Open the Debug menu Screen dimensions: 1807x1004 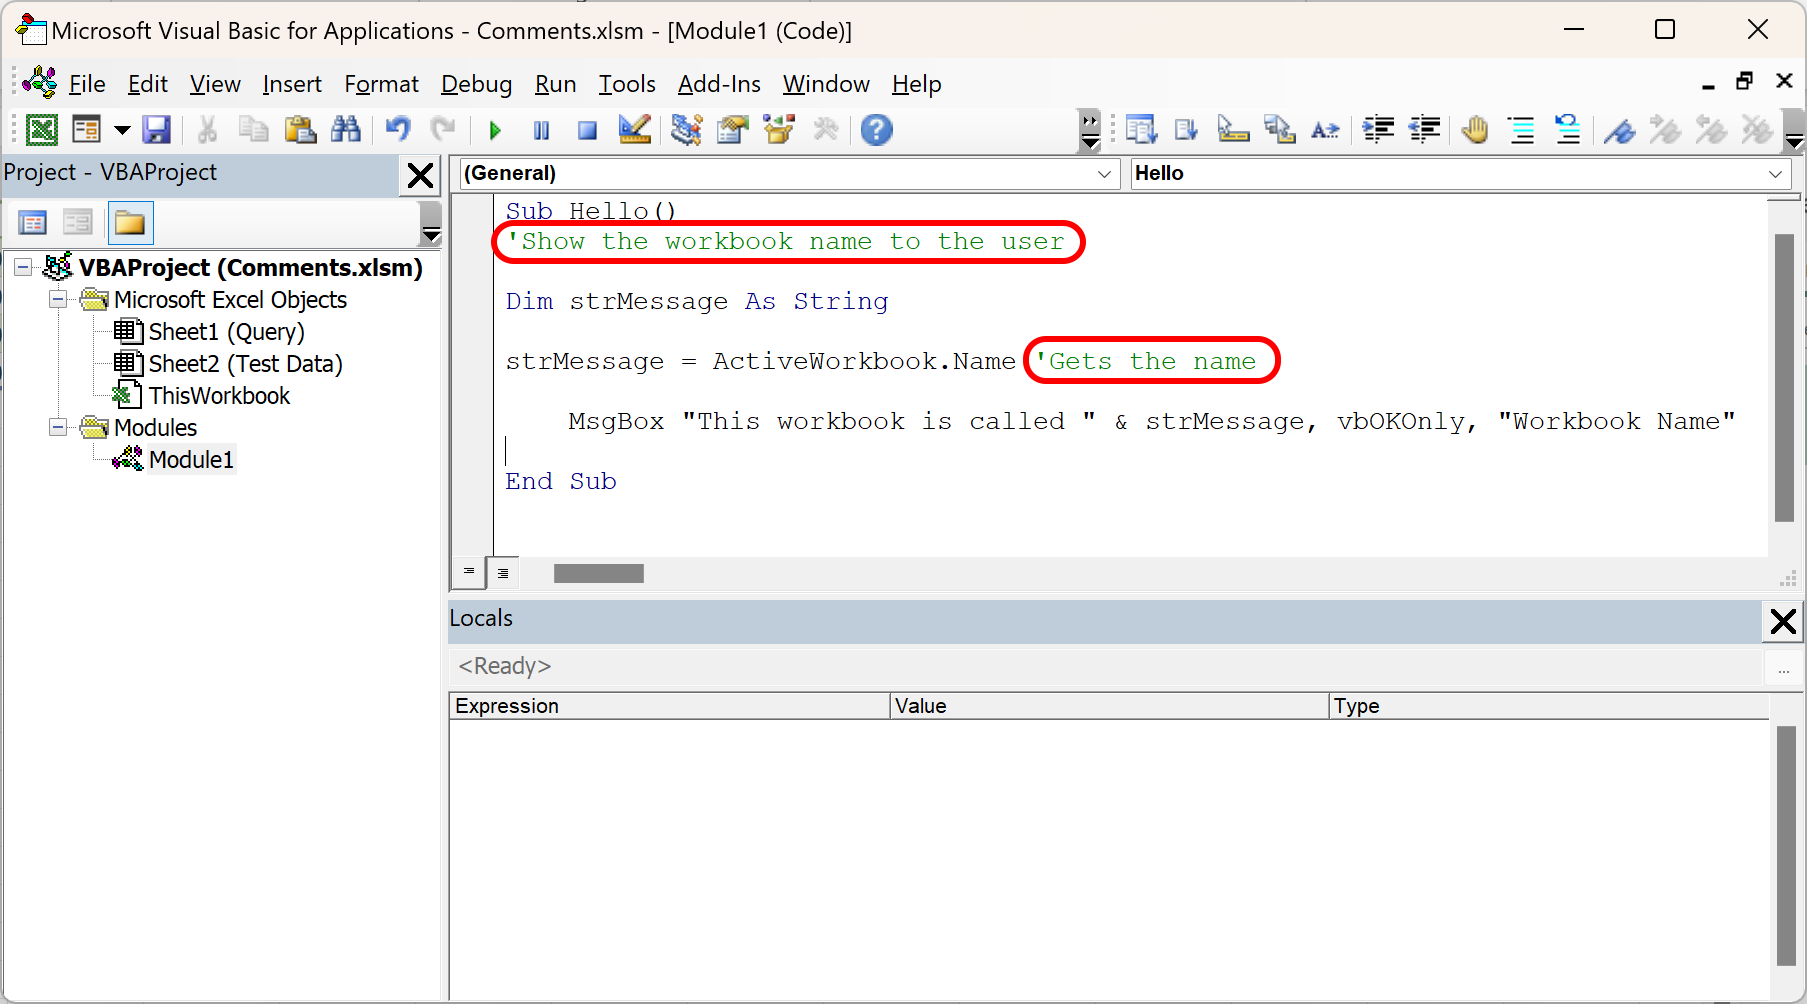pos(477,84)
